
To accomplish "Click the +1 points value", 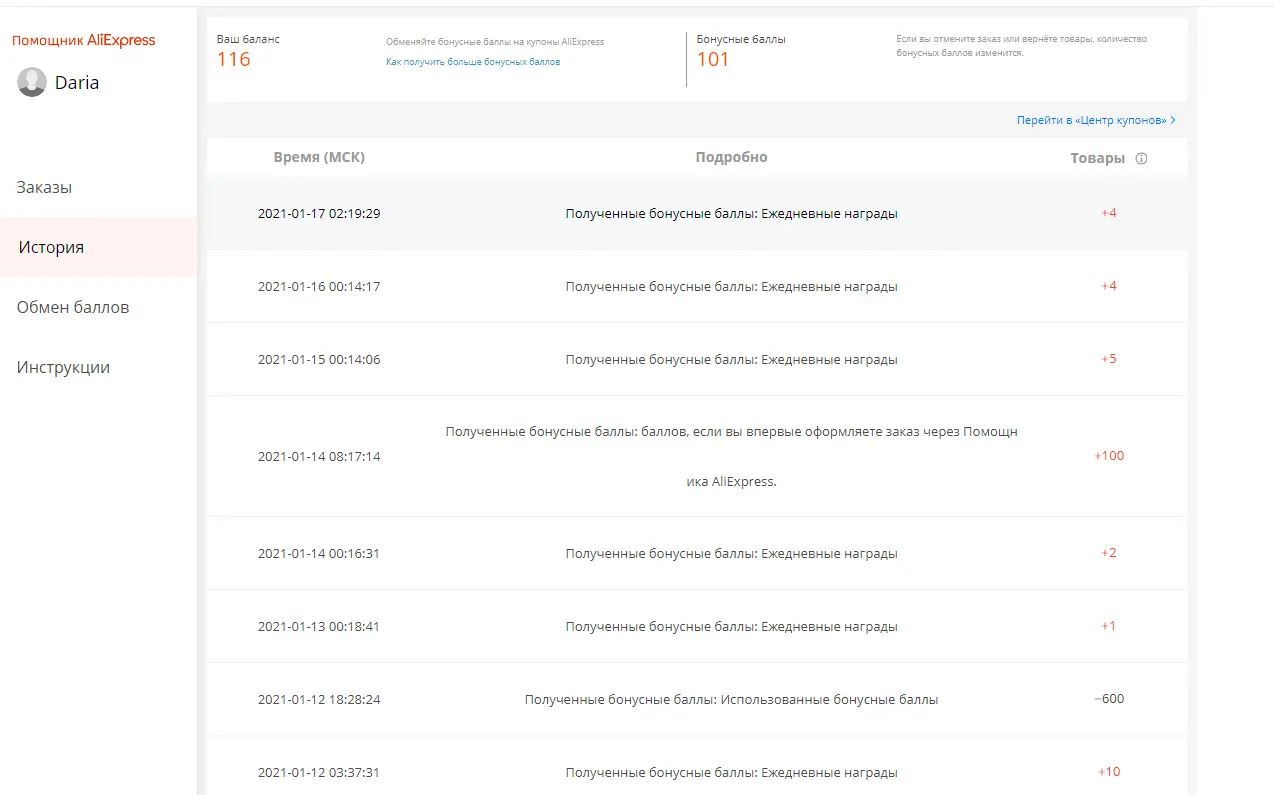I will 1109,626.
